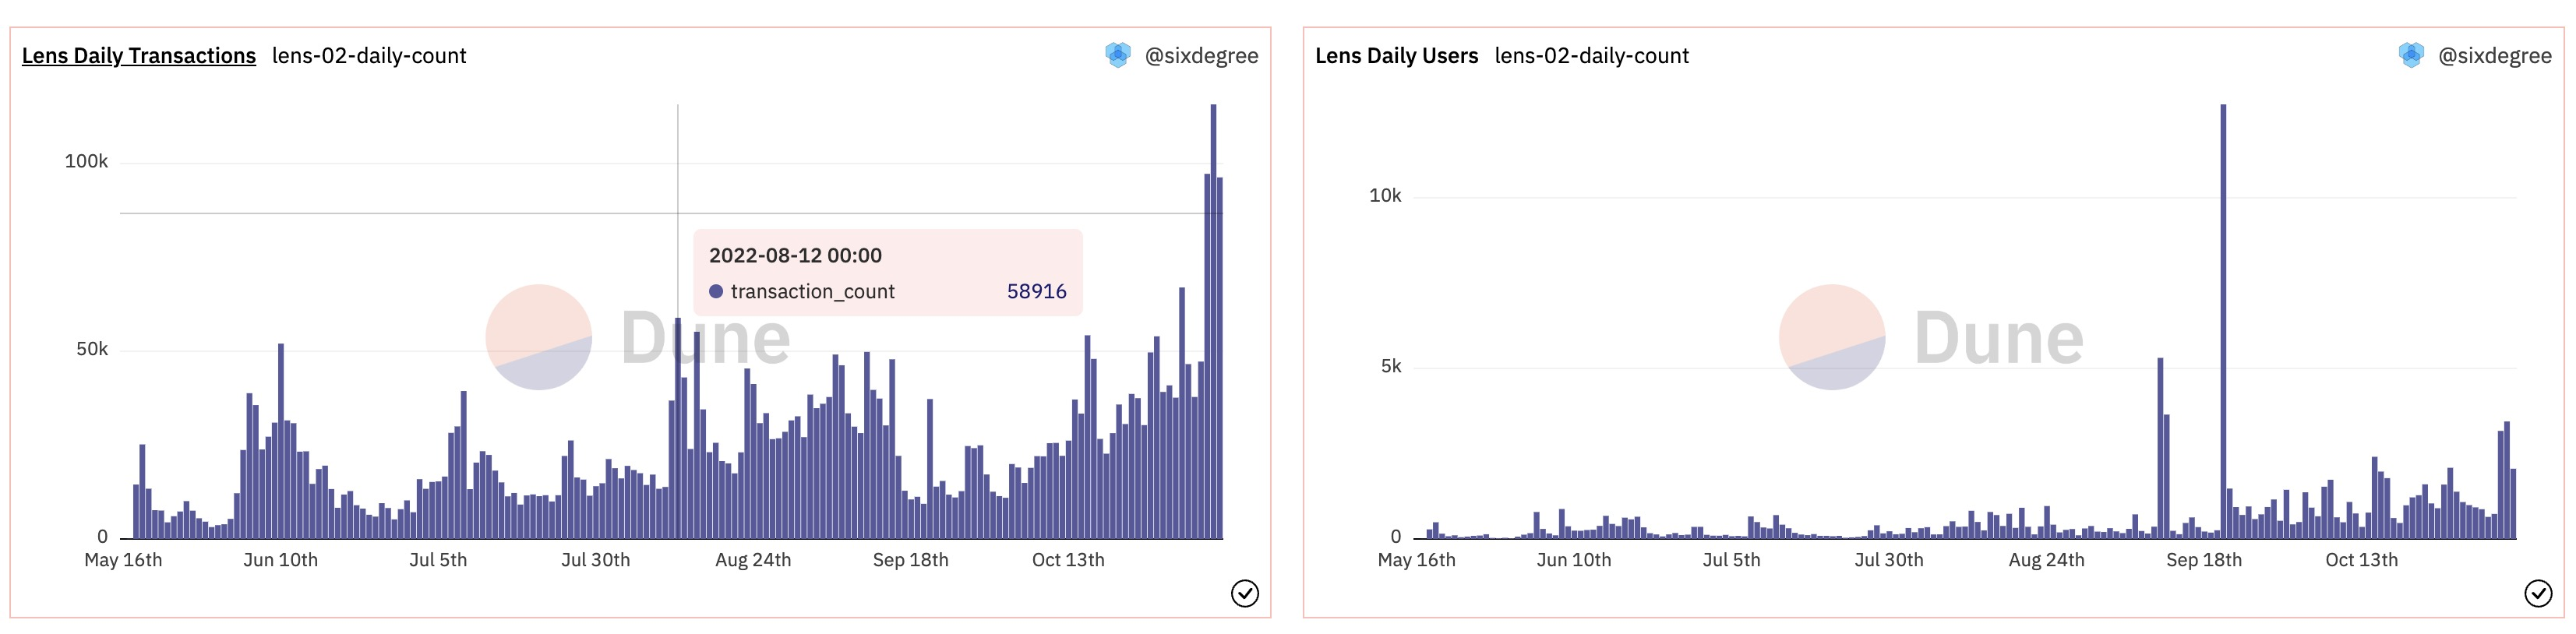Click the Dune logo circle in Transactions chart
The height and width of the screenshot is (634, 2576).
tap(538, 337)
